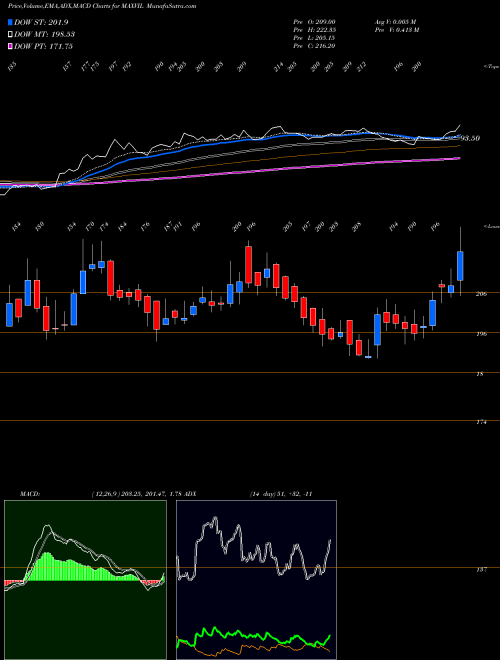This screenshot has height=660, width=500.
Task: Click the 137 axis label beside ADX
Action: [481, 570]
